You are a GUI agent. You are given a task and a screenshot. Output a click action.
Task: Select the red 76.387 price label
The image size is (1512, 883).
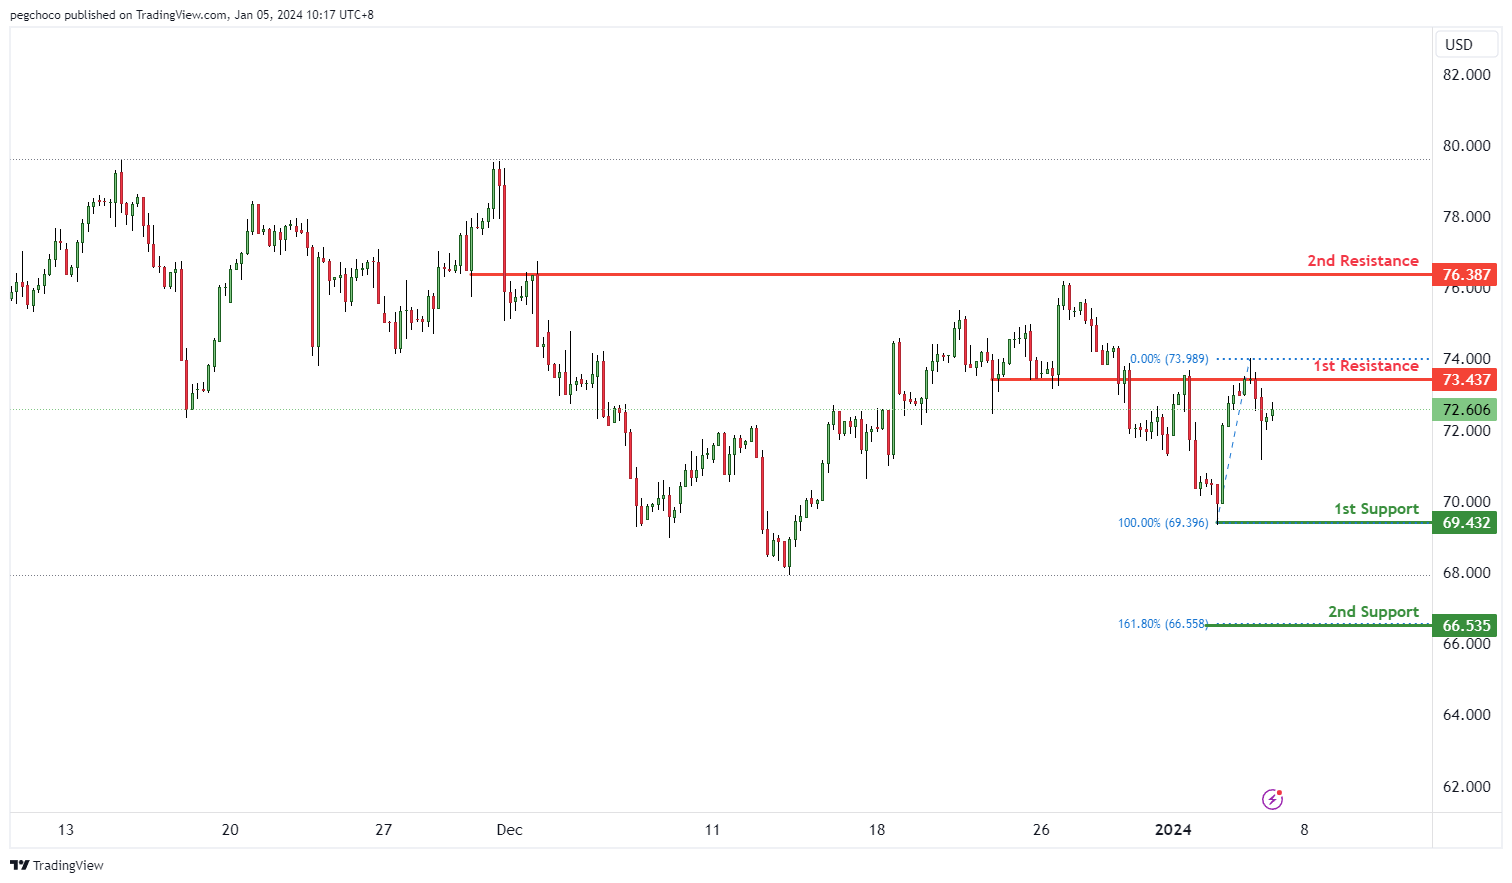pos(1465,274)
